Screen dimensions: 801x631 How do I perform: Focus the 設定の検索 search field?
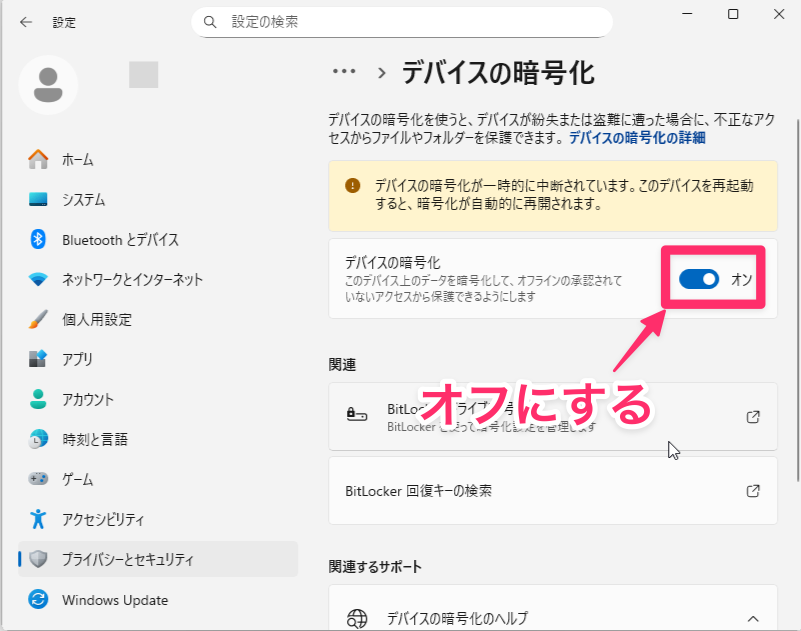(410, 21)
